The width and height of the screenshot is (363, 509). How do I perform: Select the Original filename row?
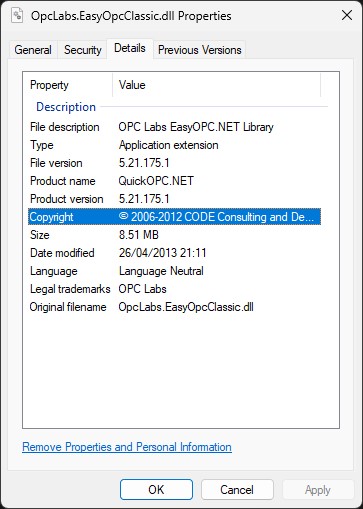pos(174,307)
